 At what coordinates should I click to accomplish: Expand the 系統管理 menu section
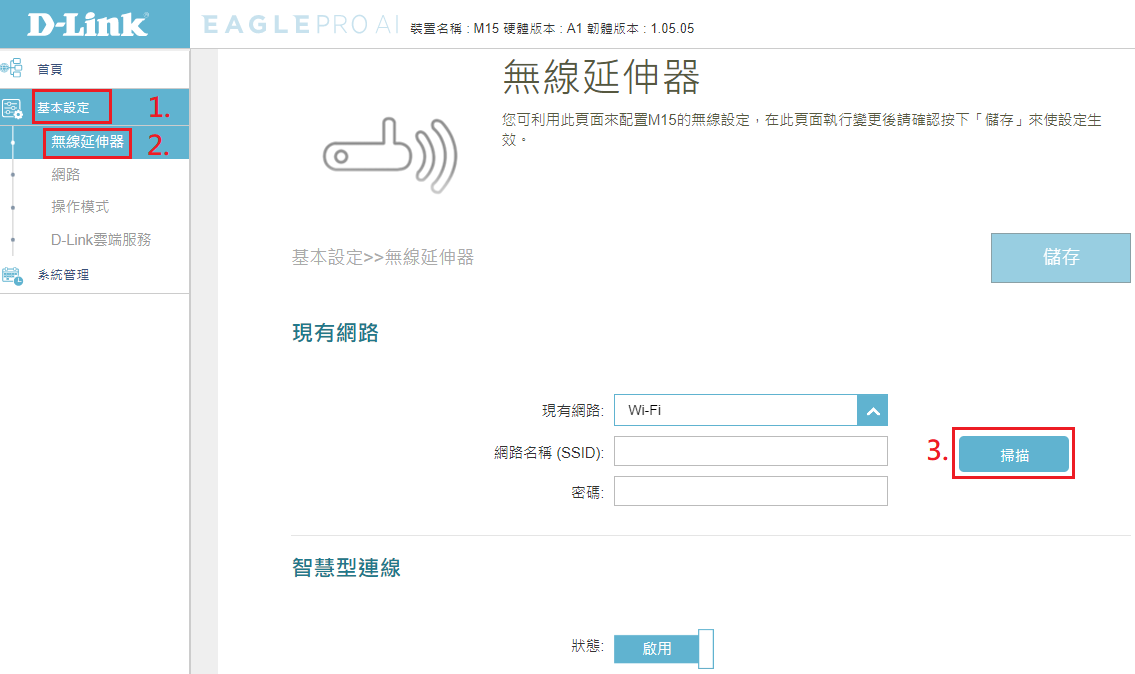click(x=64, y=275)
